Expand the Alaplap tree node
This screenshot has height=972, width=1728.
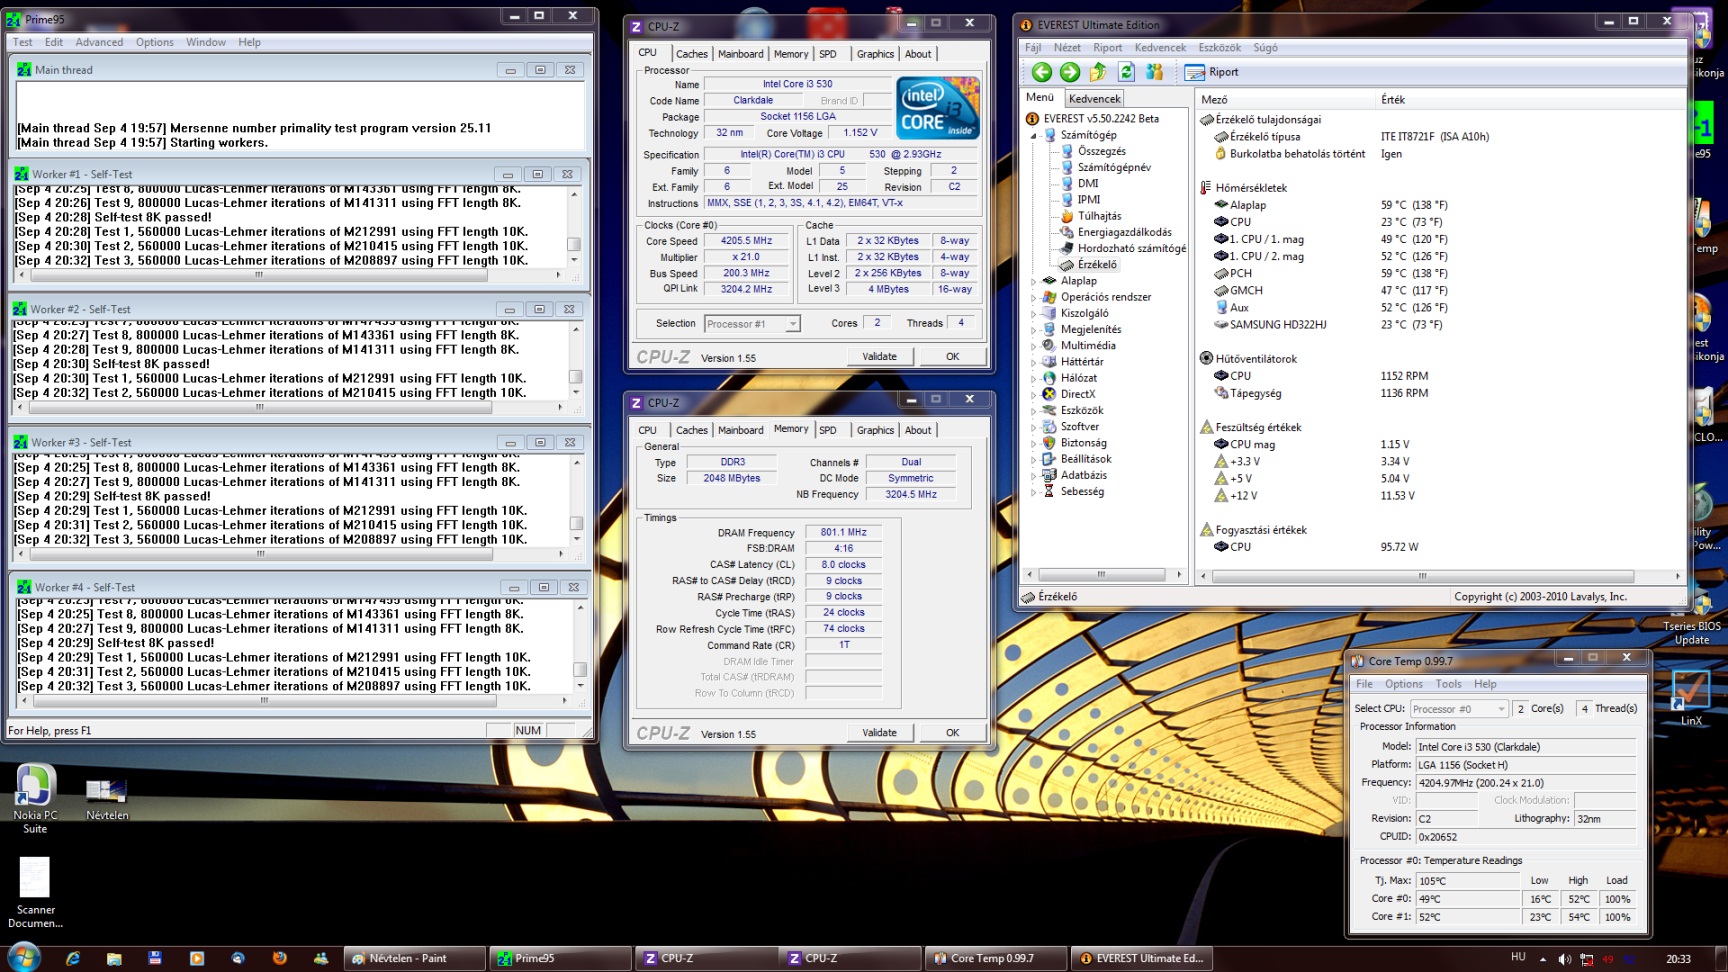[x=1034, y=281]
